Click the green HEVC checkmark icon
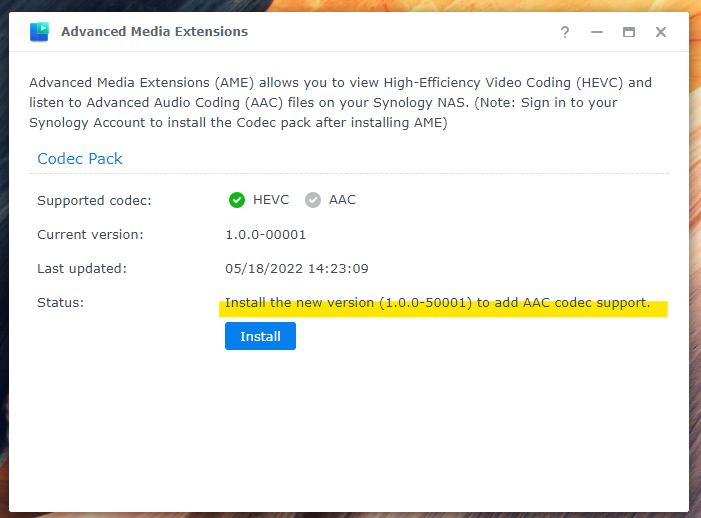This screenshot has height=518, width=701. tap(237, 200)
